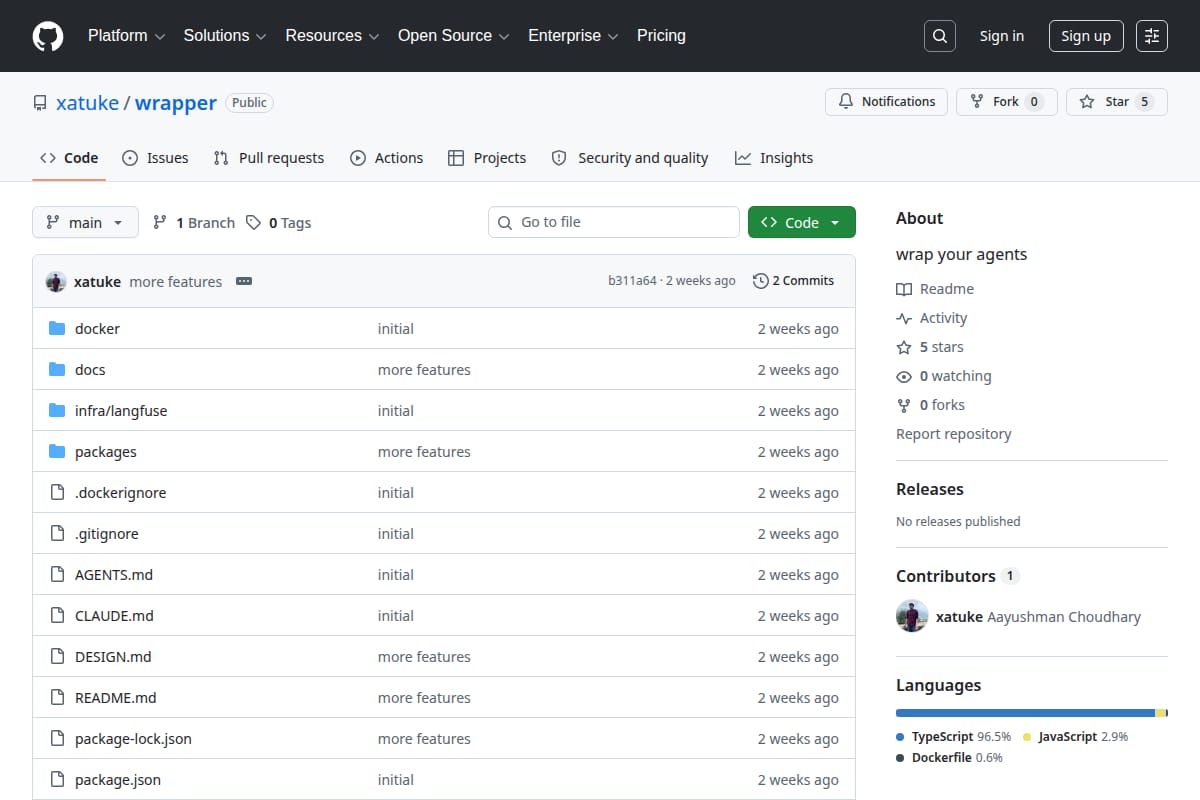
Task: Open the main branch selector dropdown
Action: point(85,222)
